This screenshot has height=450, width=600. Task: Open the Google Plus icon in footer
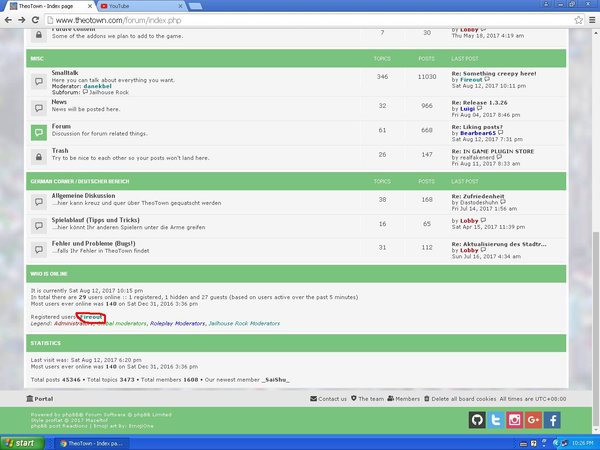(533, 420)
